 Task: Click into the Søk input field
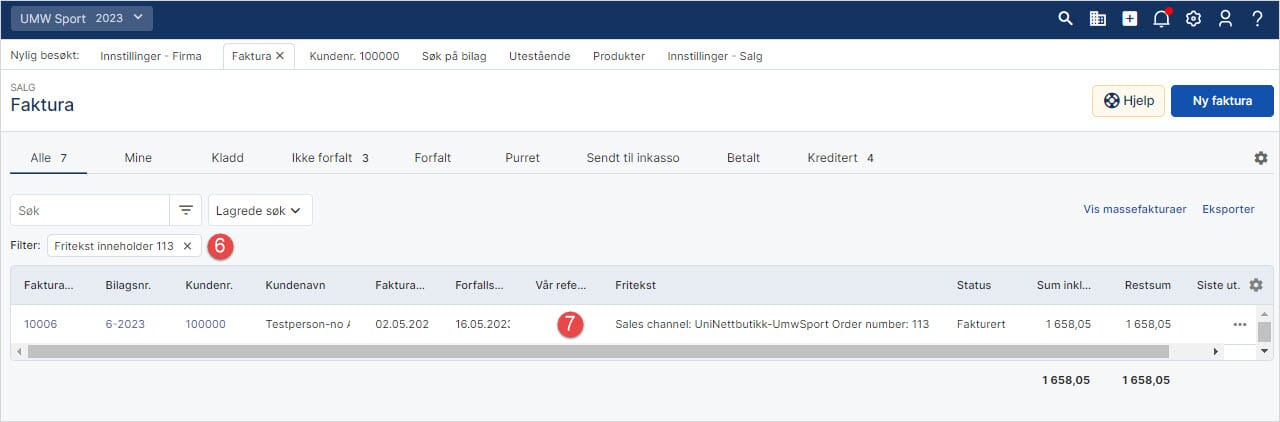(x=90, y=210)
